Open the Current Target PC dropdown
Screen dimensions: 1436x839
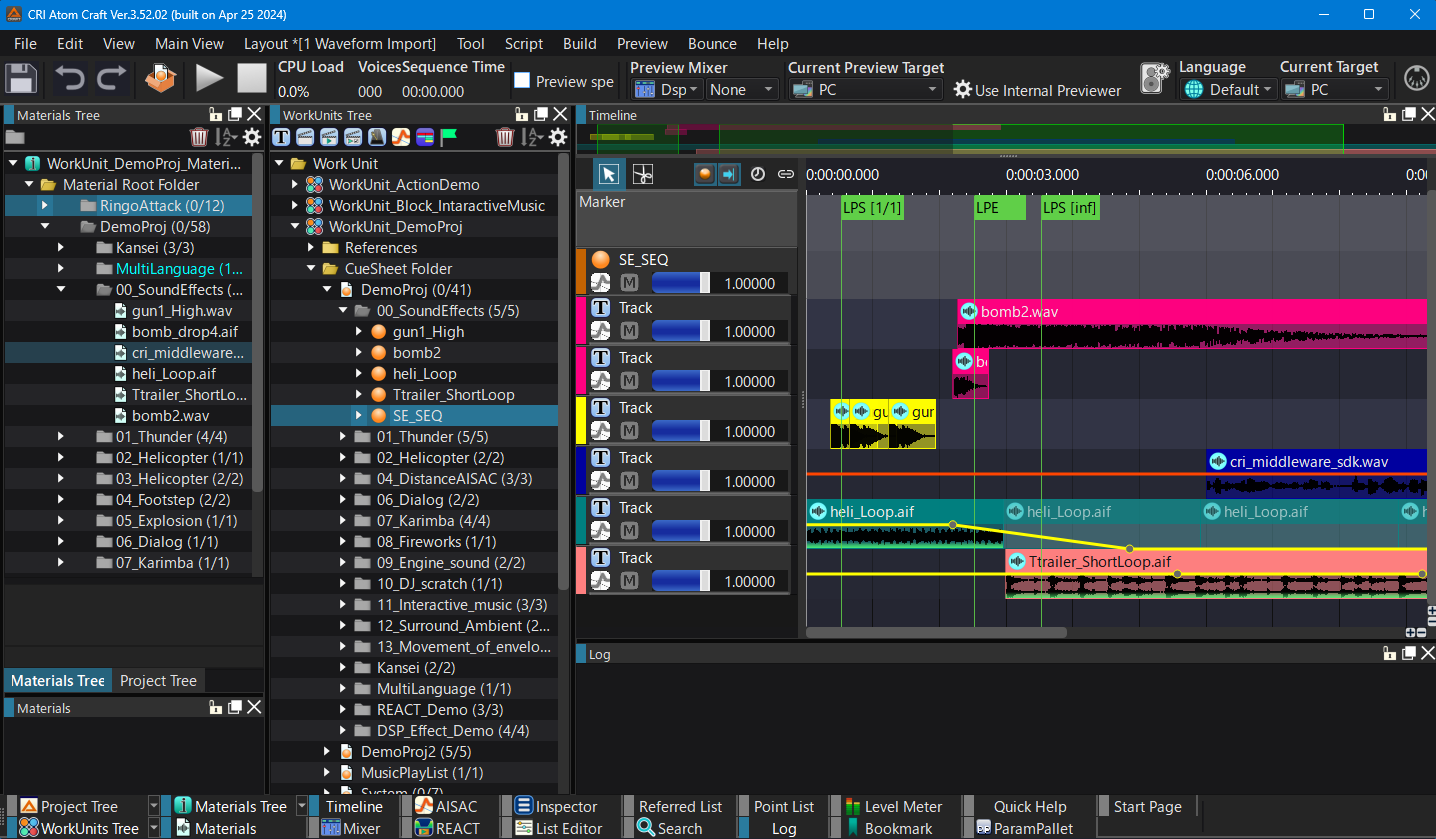[1335, 89]
